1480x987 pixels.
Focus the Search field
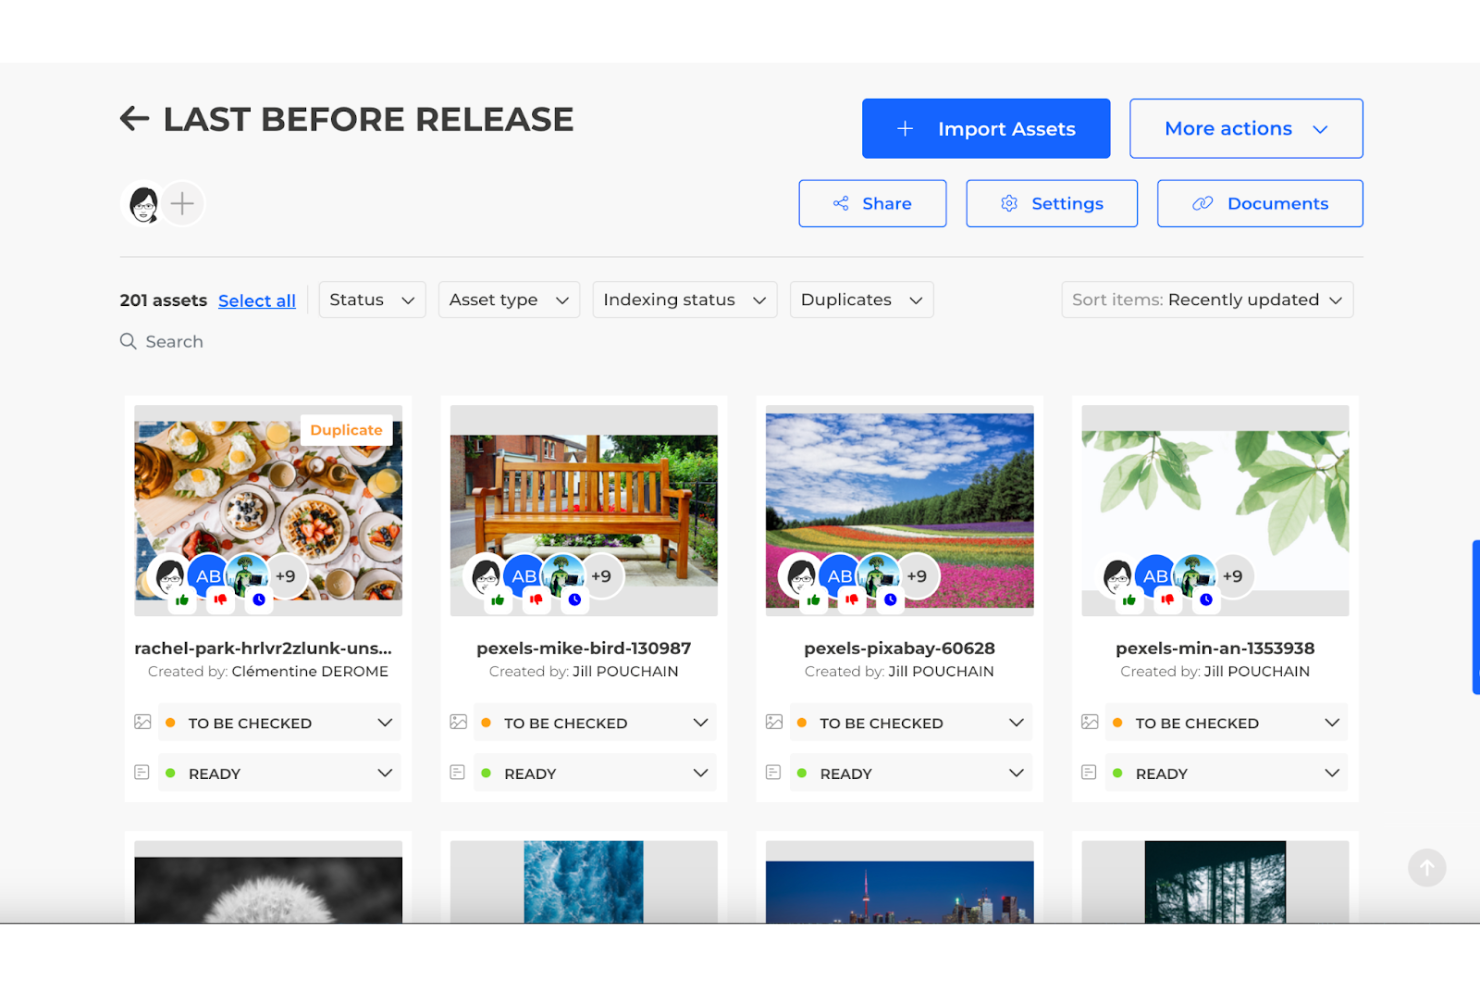[174, 342]
